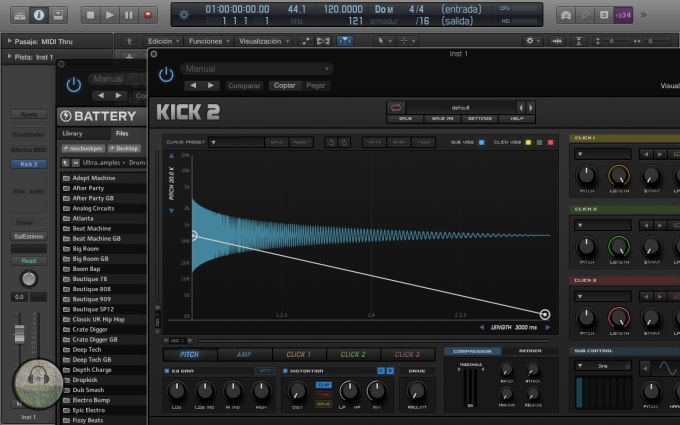This screenshot has height=425, width=680.
Task: Enable the purple count-in 1234 button
Action: (x=623, y=15)
